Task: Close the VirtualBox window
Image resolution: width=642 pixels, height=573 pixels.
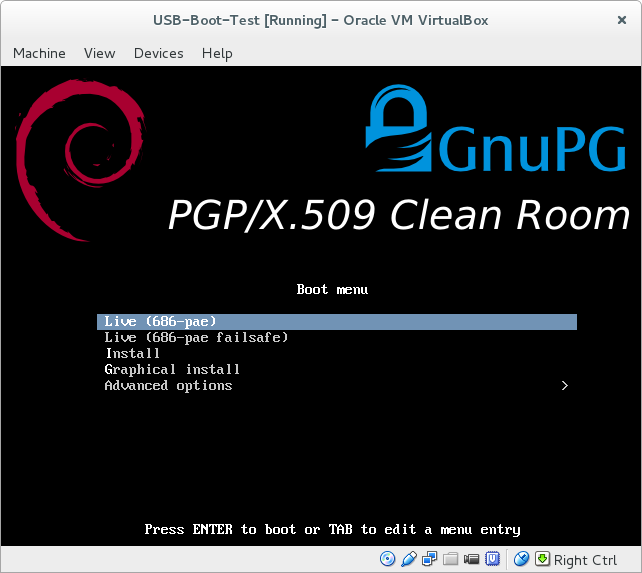Action: click(x=622, y=20)
